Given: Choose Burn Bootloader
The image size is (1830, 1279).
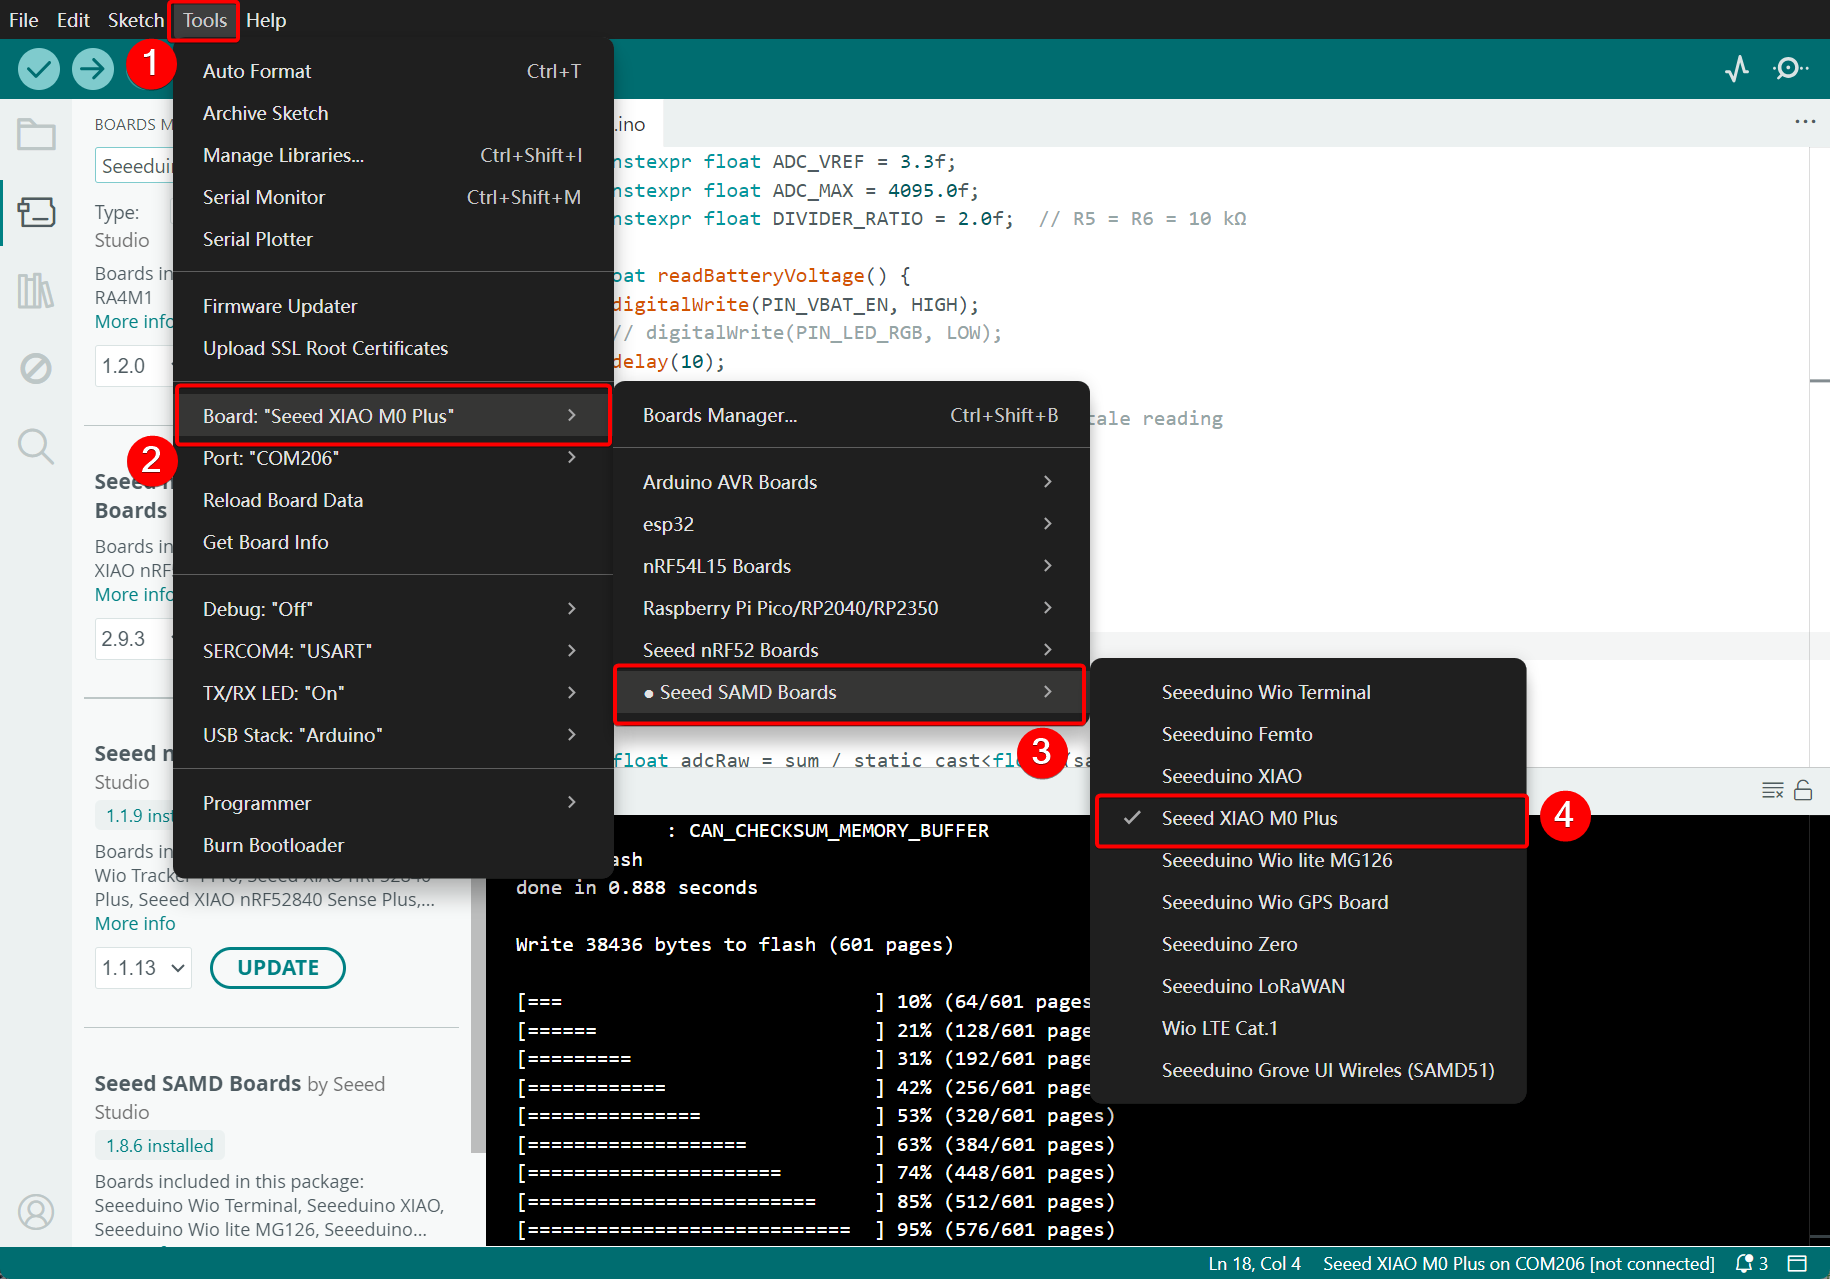Looking at the screenshot, I should click(392, 845).
